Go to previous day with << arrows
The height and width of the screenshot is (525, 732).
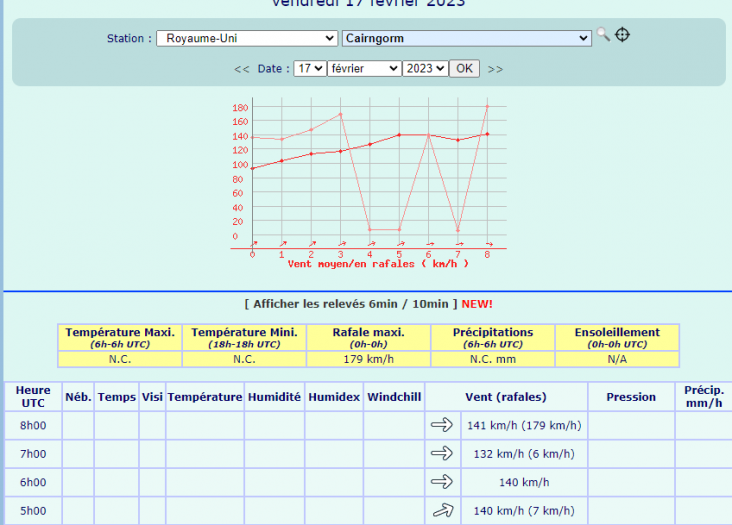(x=242, y=69)
